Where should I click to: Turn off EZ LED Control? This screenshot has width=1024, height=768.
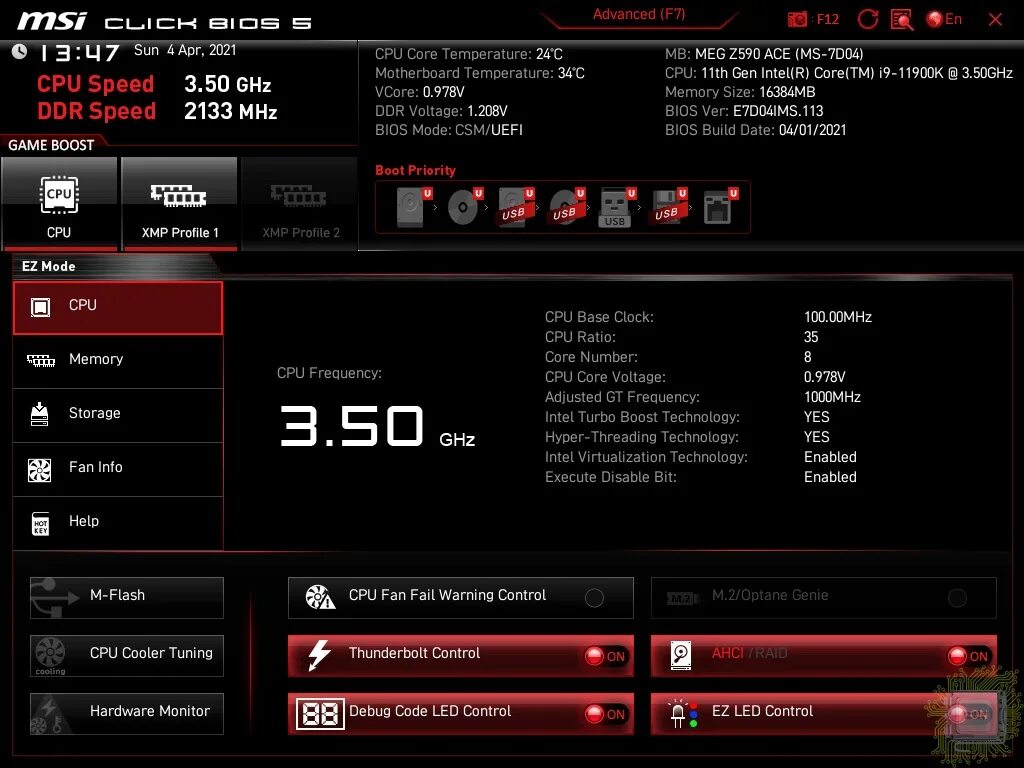[x=968, y=714]
